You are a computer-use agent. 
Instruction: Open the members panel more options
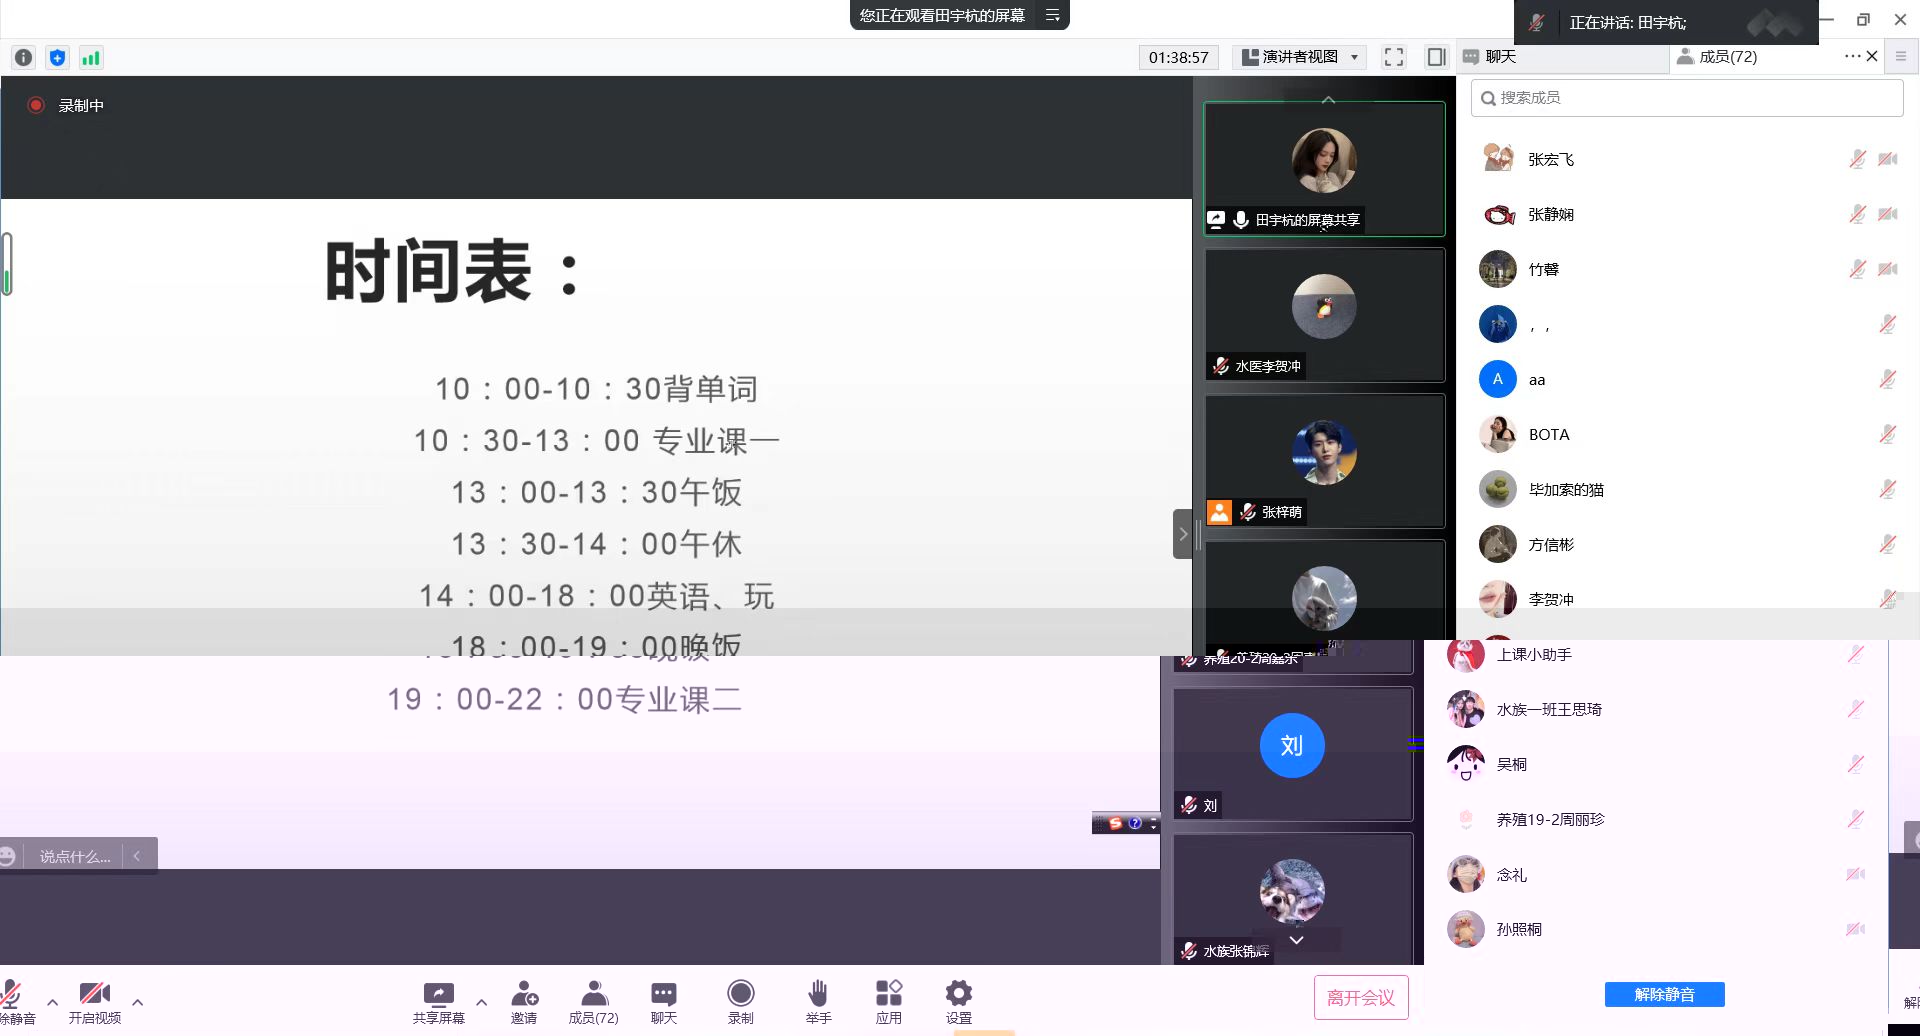(1852, 57)
